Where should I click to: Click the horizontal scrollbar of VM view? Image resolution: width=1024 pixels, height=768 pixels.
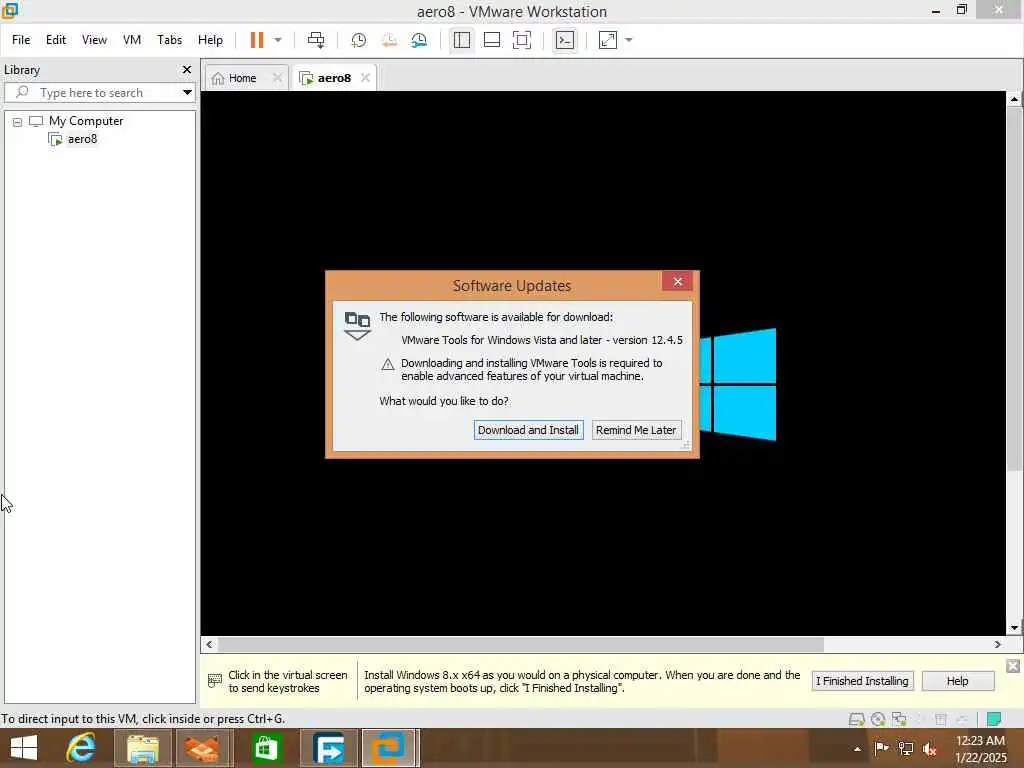pyautogui.click(x=521, y=645)
